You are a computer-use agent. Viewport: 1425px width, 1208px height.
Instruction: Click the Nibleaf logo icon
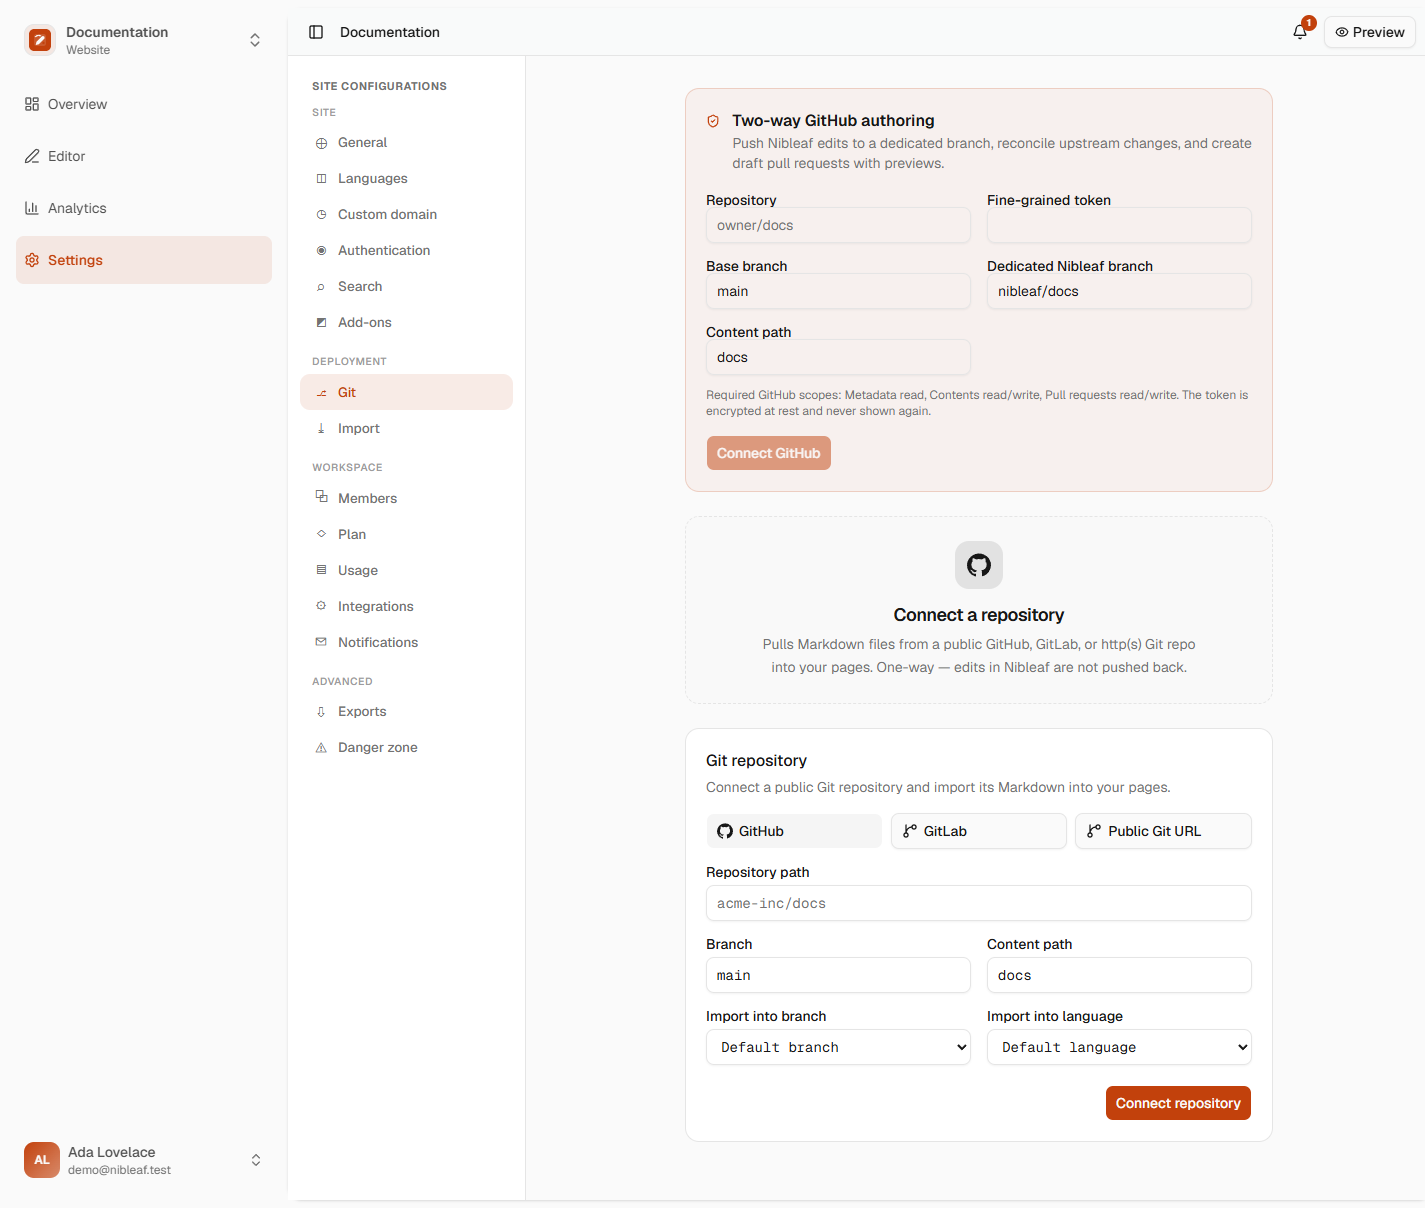tap(40, 40)
